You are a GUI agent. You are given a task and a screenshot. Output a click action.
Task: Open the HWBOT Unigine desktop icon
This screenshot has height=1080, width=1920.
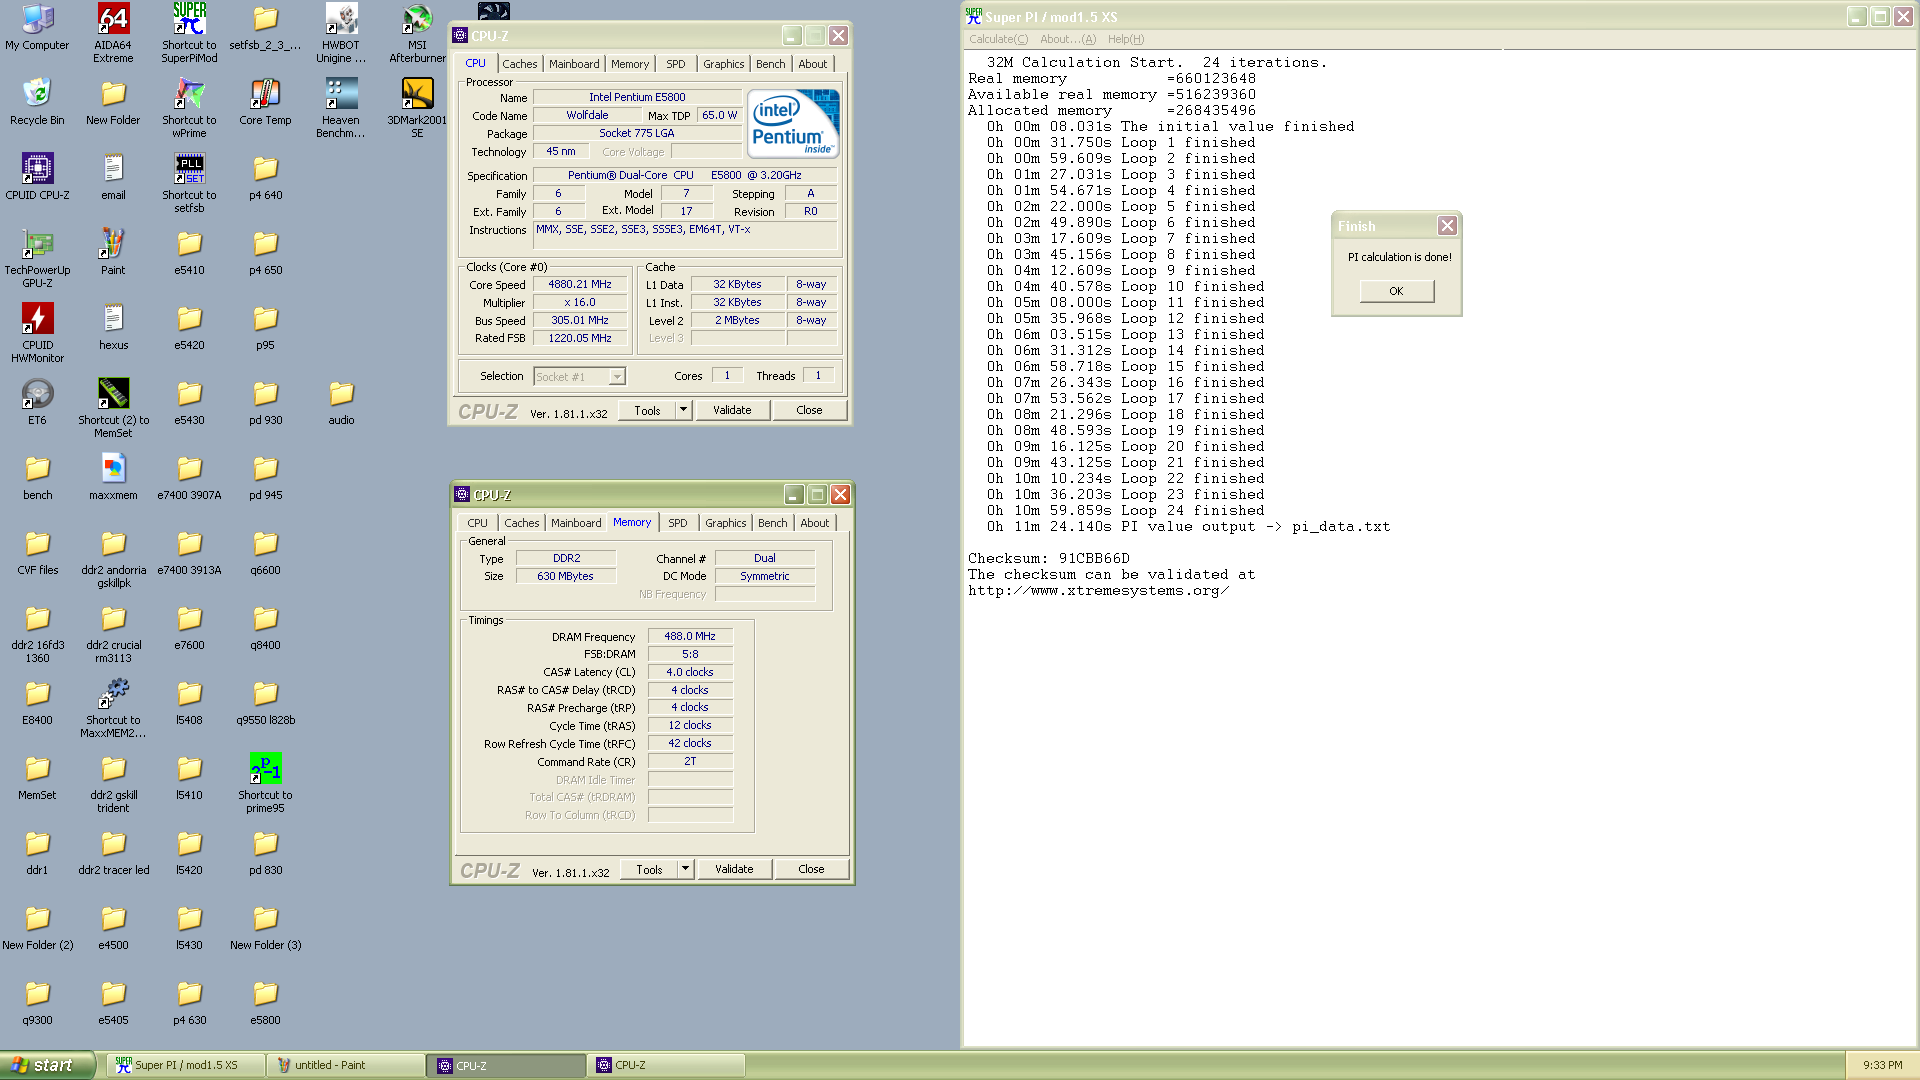[341, 32]
